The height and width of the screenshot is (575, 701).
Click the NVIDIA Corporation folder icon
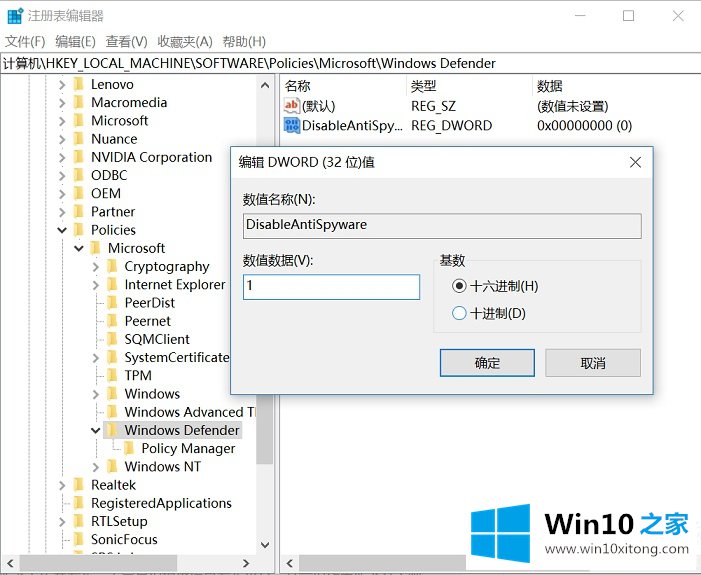(79, 157)
